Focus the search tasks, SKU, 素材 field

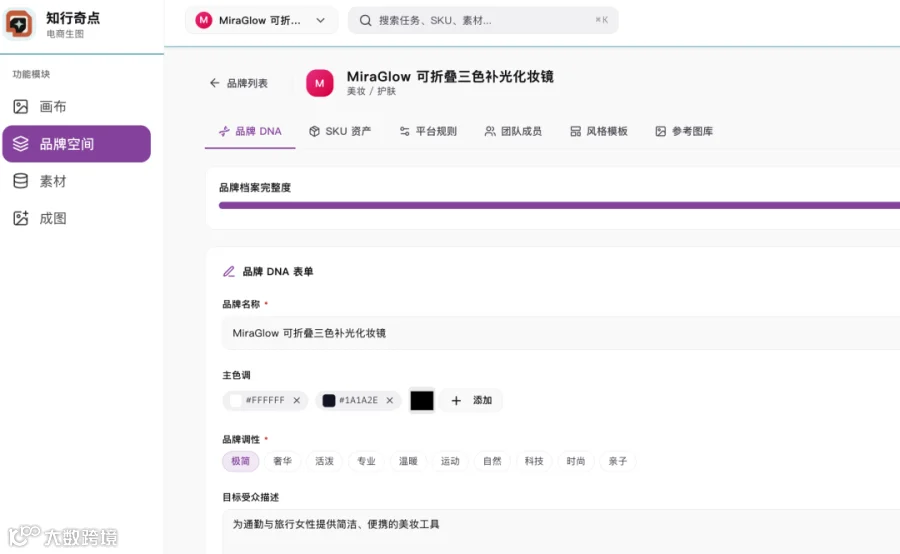483,20
